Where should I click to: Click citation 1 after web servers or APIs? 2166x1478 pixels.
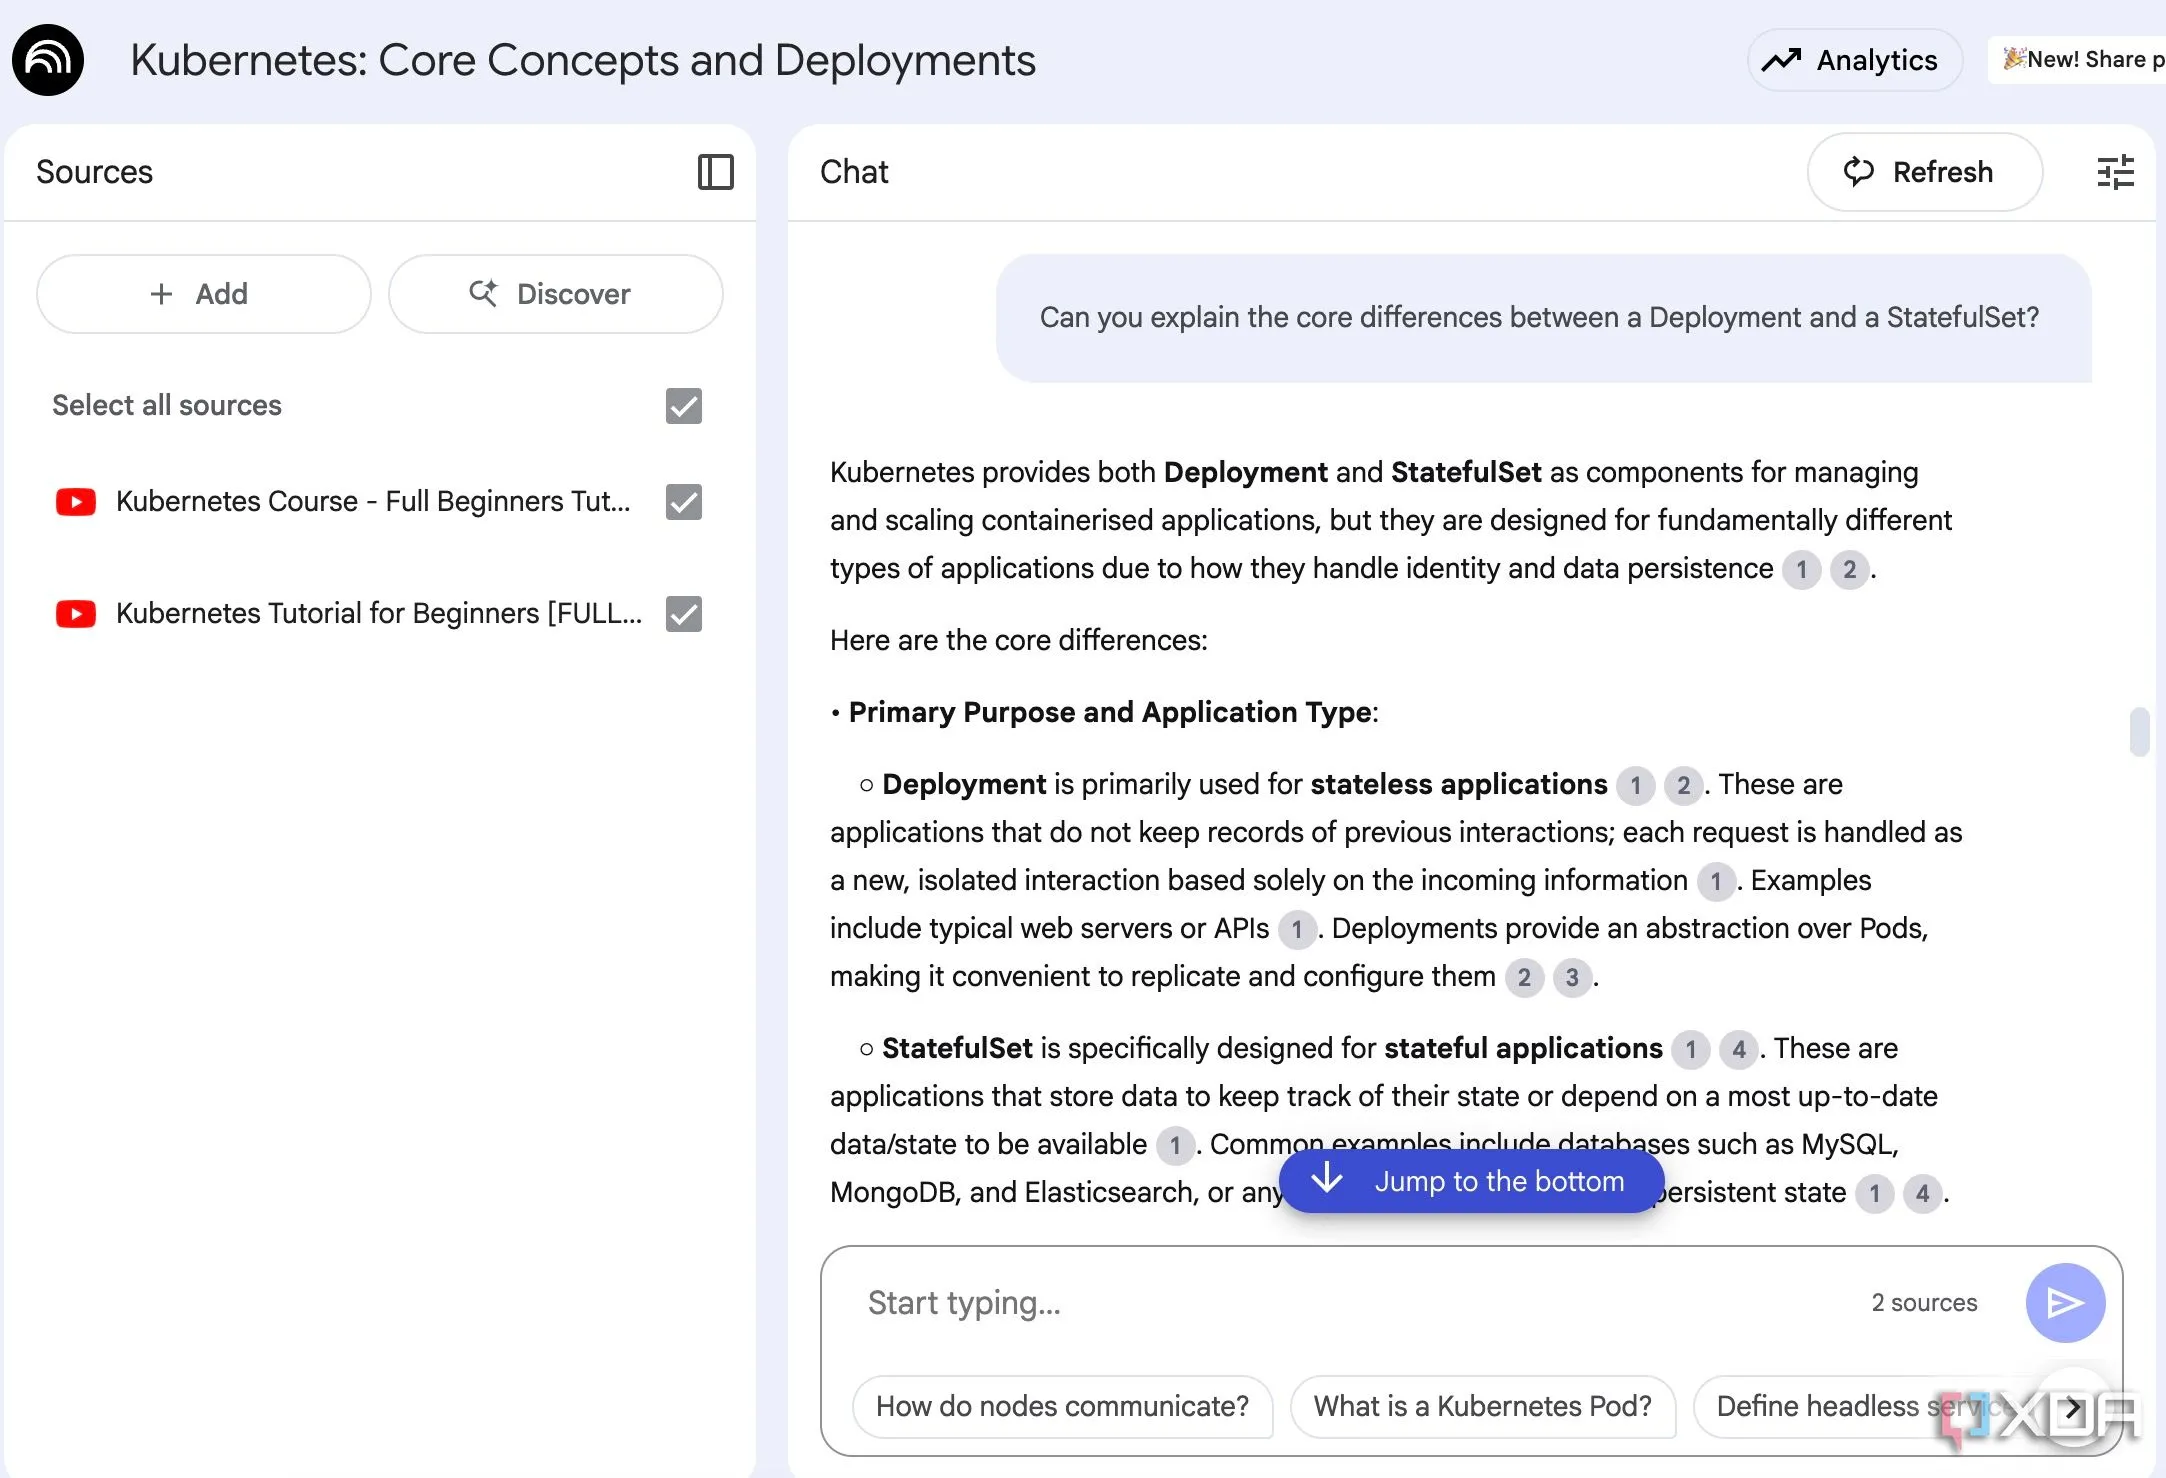click(1297, 930)
